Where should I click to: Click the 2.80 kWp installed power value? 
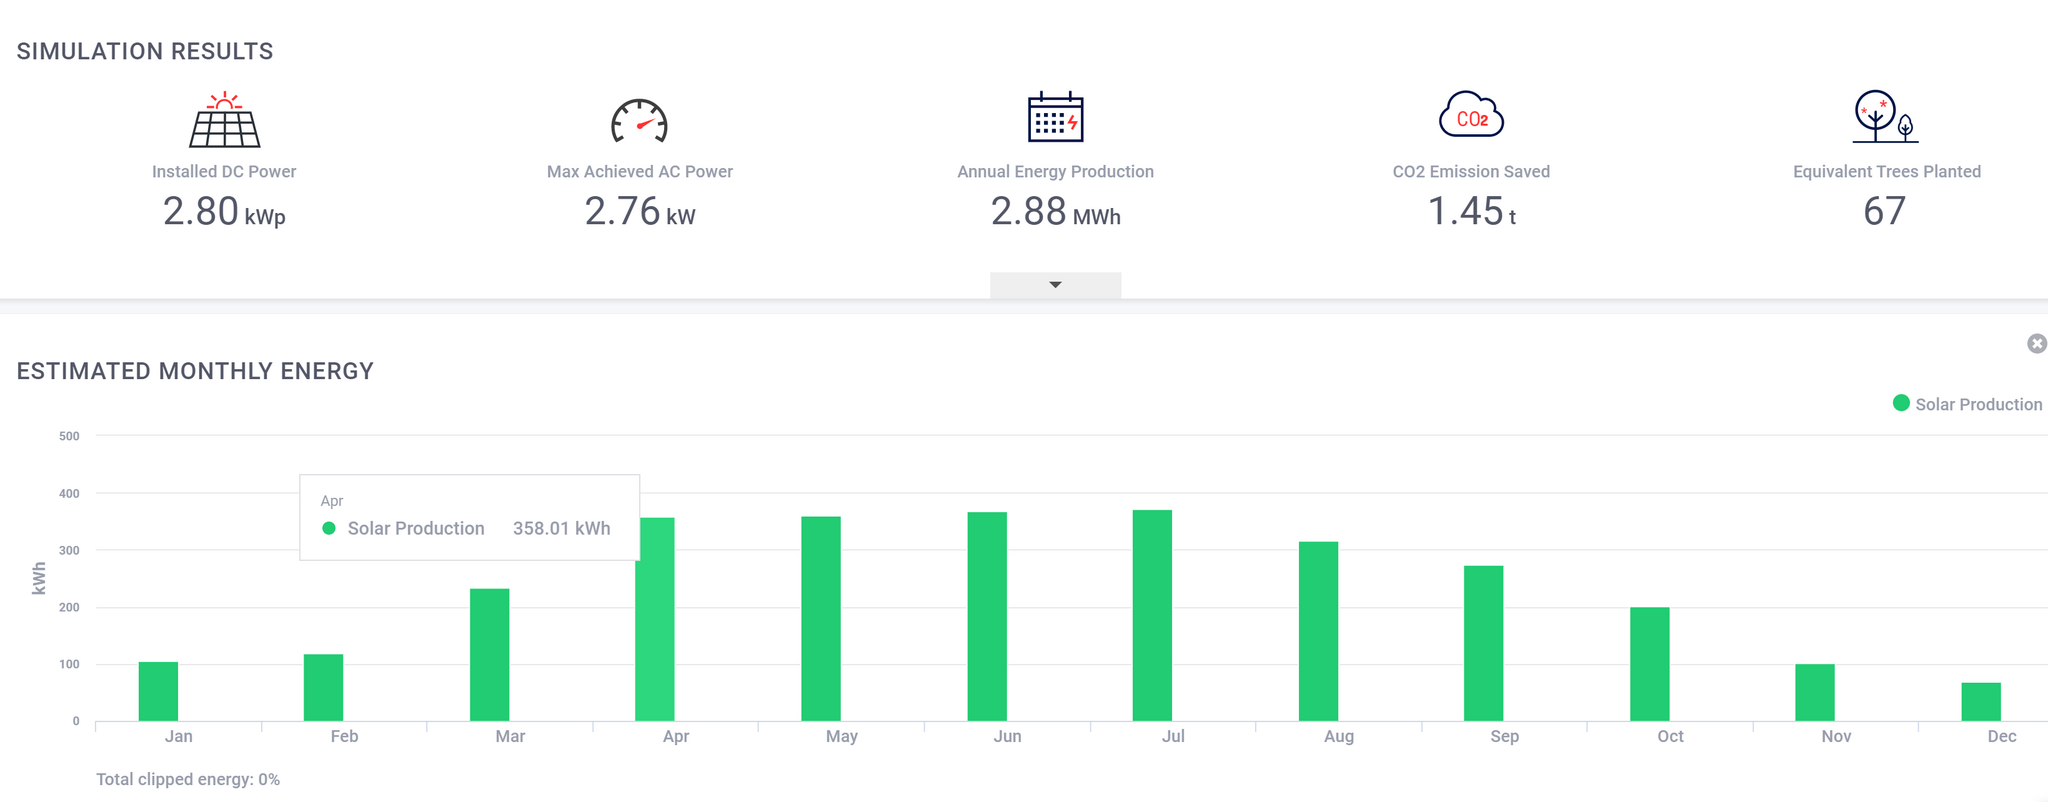click(224, 212)
